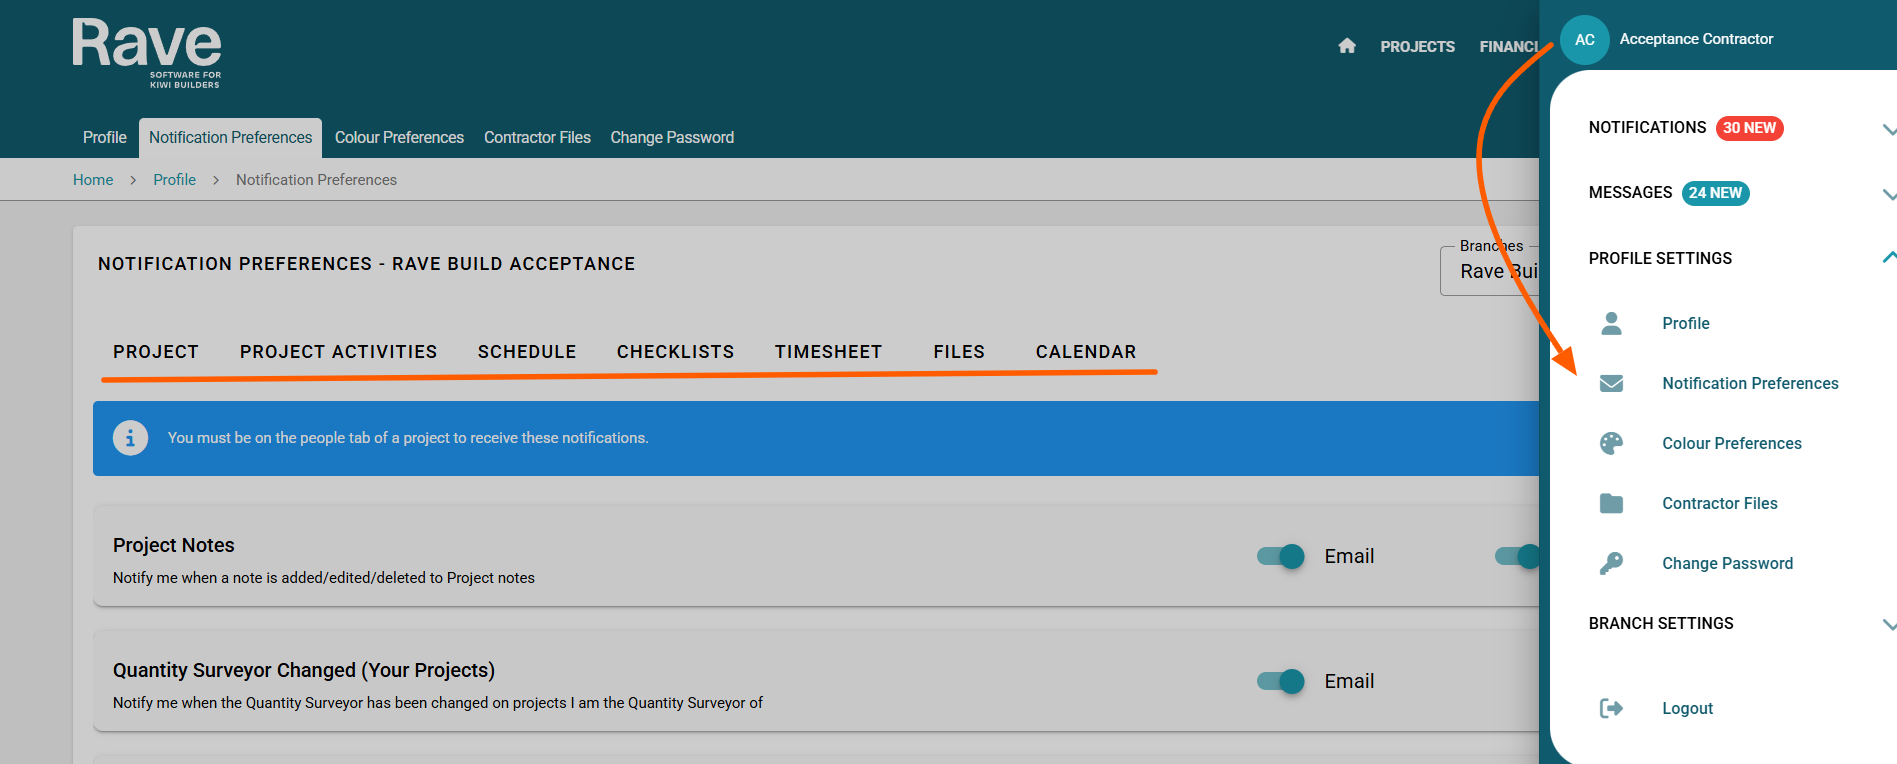Toggle second switch in Project Notes row
Viewport: 1897px width, 764px height.
point(1517,556)
